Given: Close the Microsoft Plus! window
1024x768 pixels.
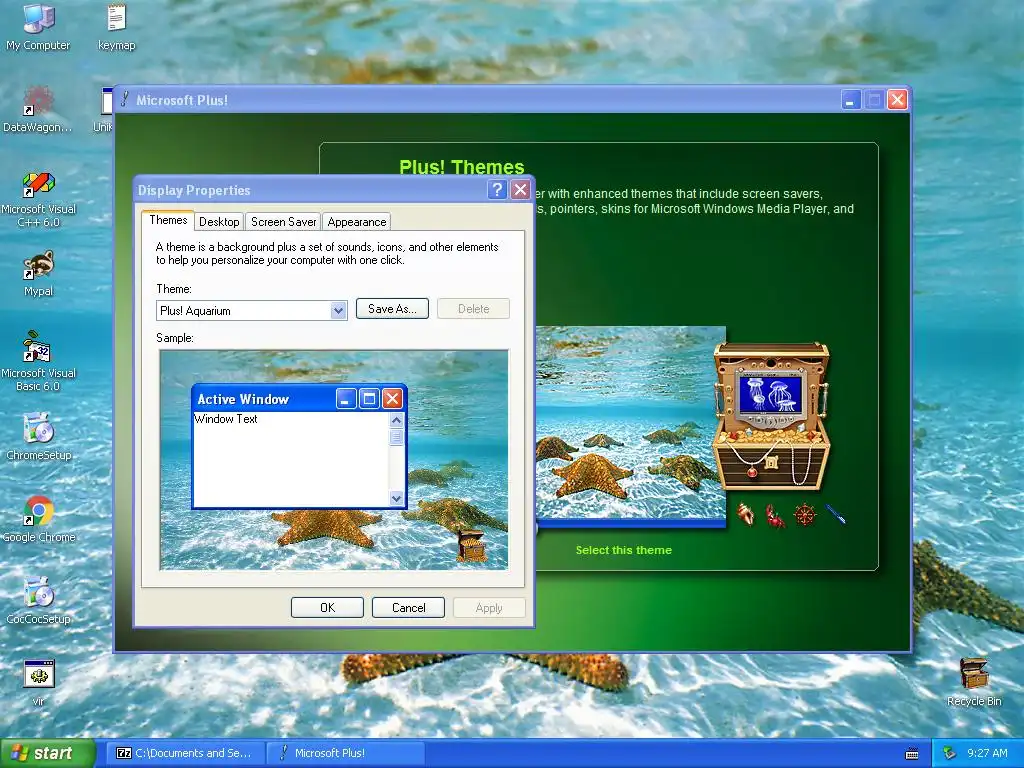Looking at the screenshot, I should click(x=897, y=100).
